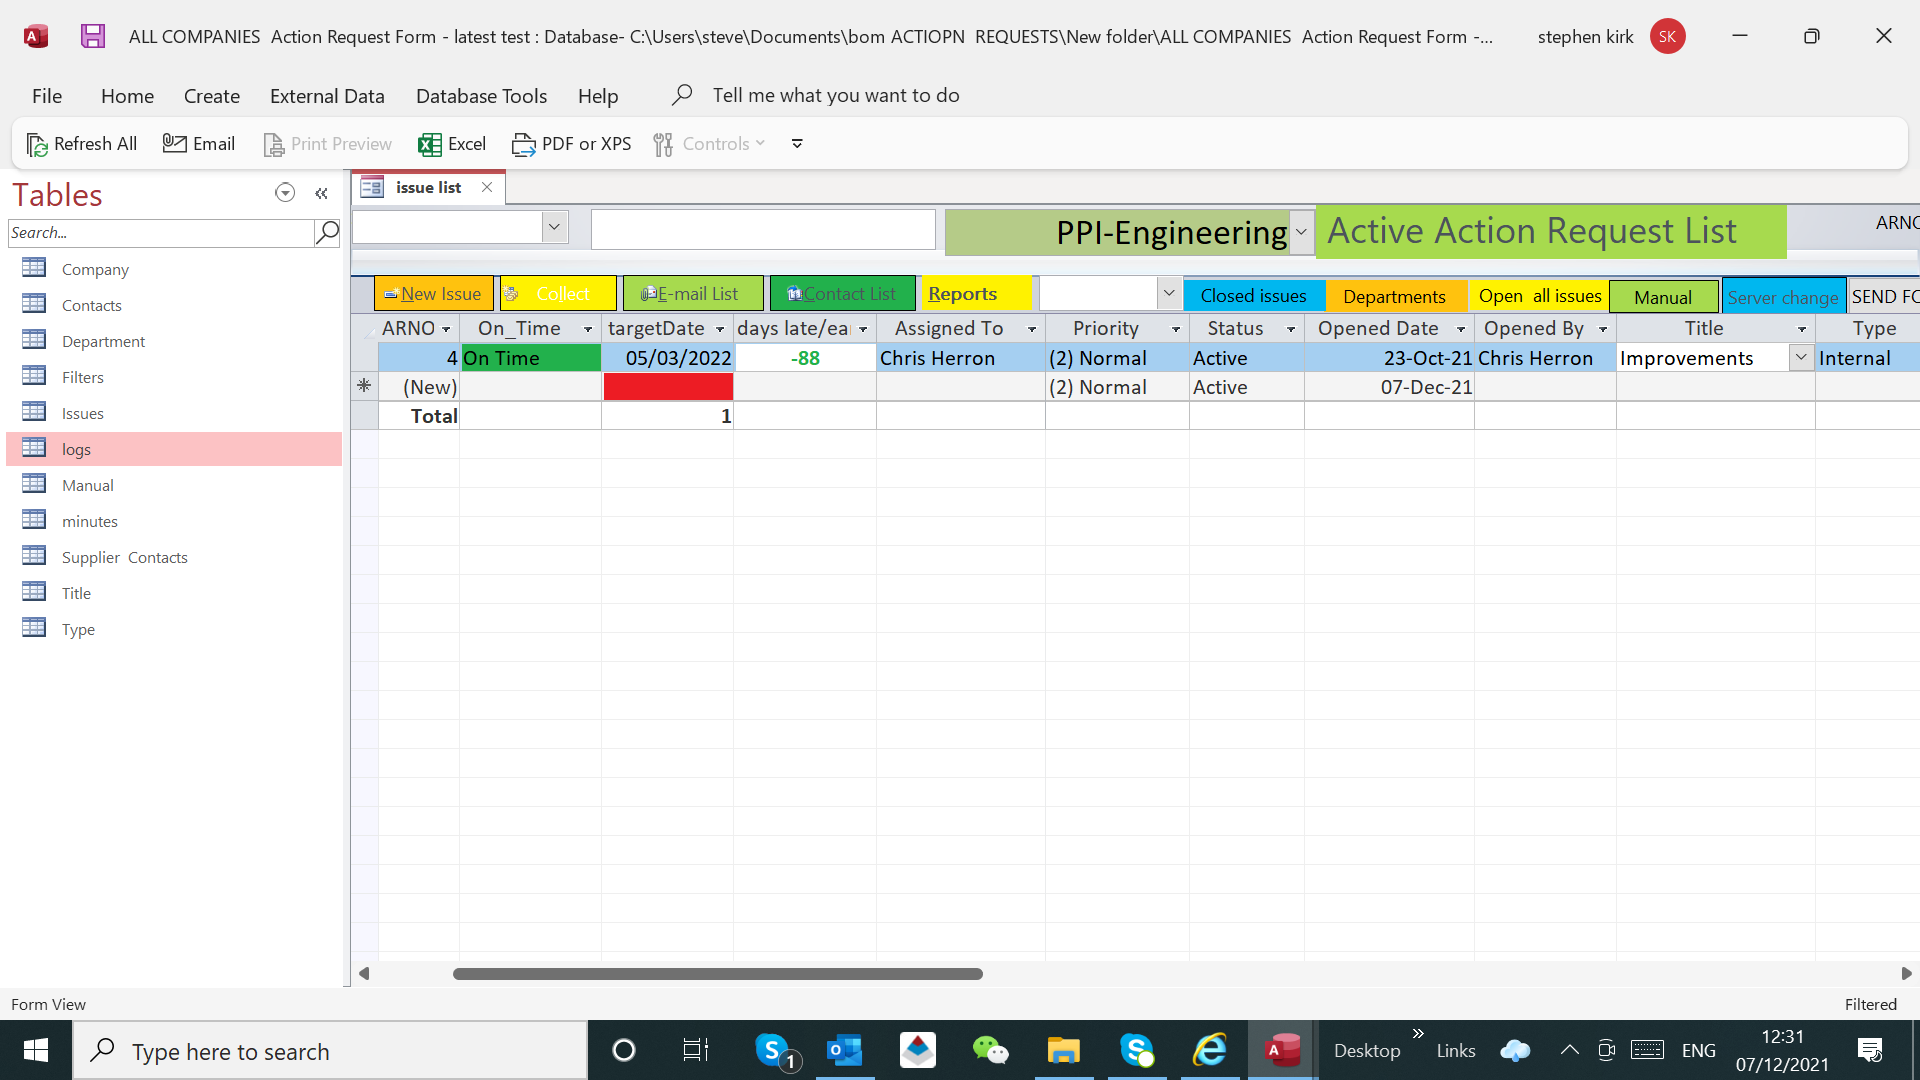Screen dimensions: 1920x1080
Task: Click the Email toolbar icon
Action: tap(175, 144)
